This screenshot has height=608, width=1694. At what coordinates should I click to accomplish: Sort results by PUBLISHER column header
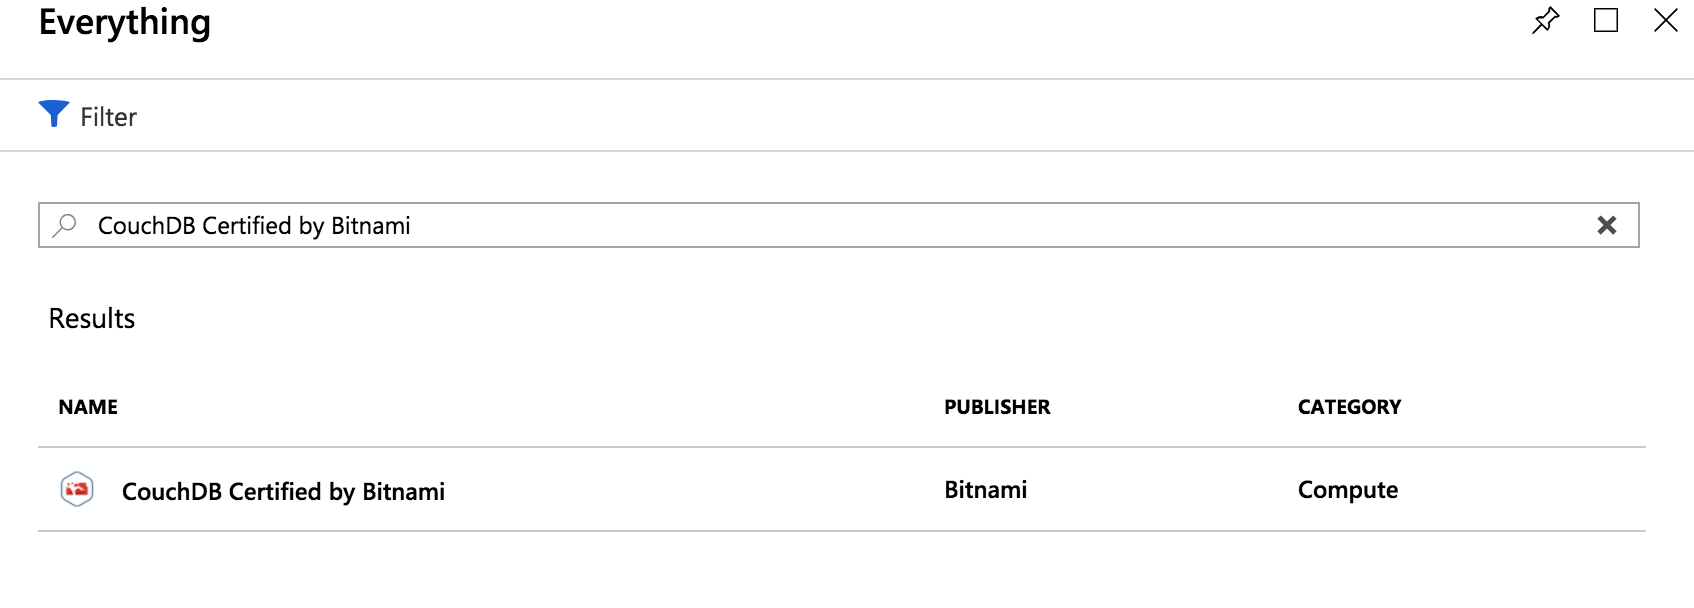[x=997, y=407]
